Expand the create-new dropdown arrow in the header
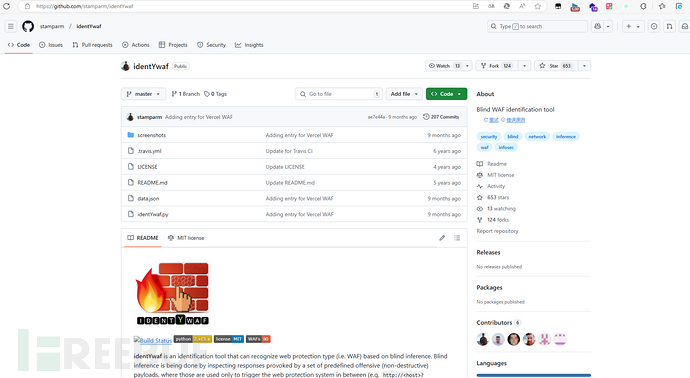The width and height of the screenshot is (690, 378). (639, 26)
